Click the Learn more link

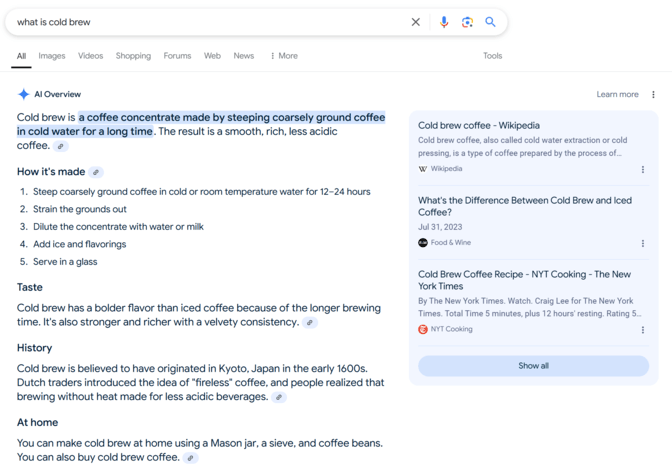617,95
